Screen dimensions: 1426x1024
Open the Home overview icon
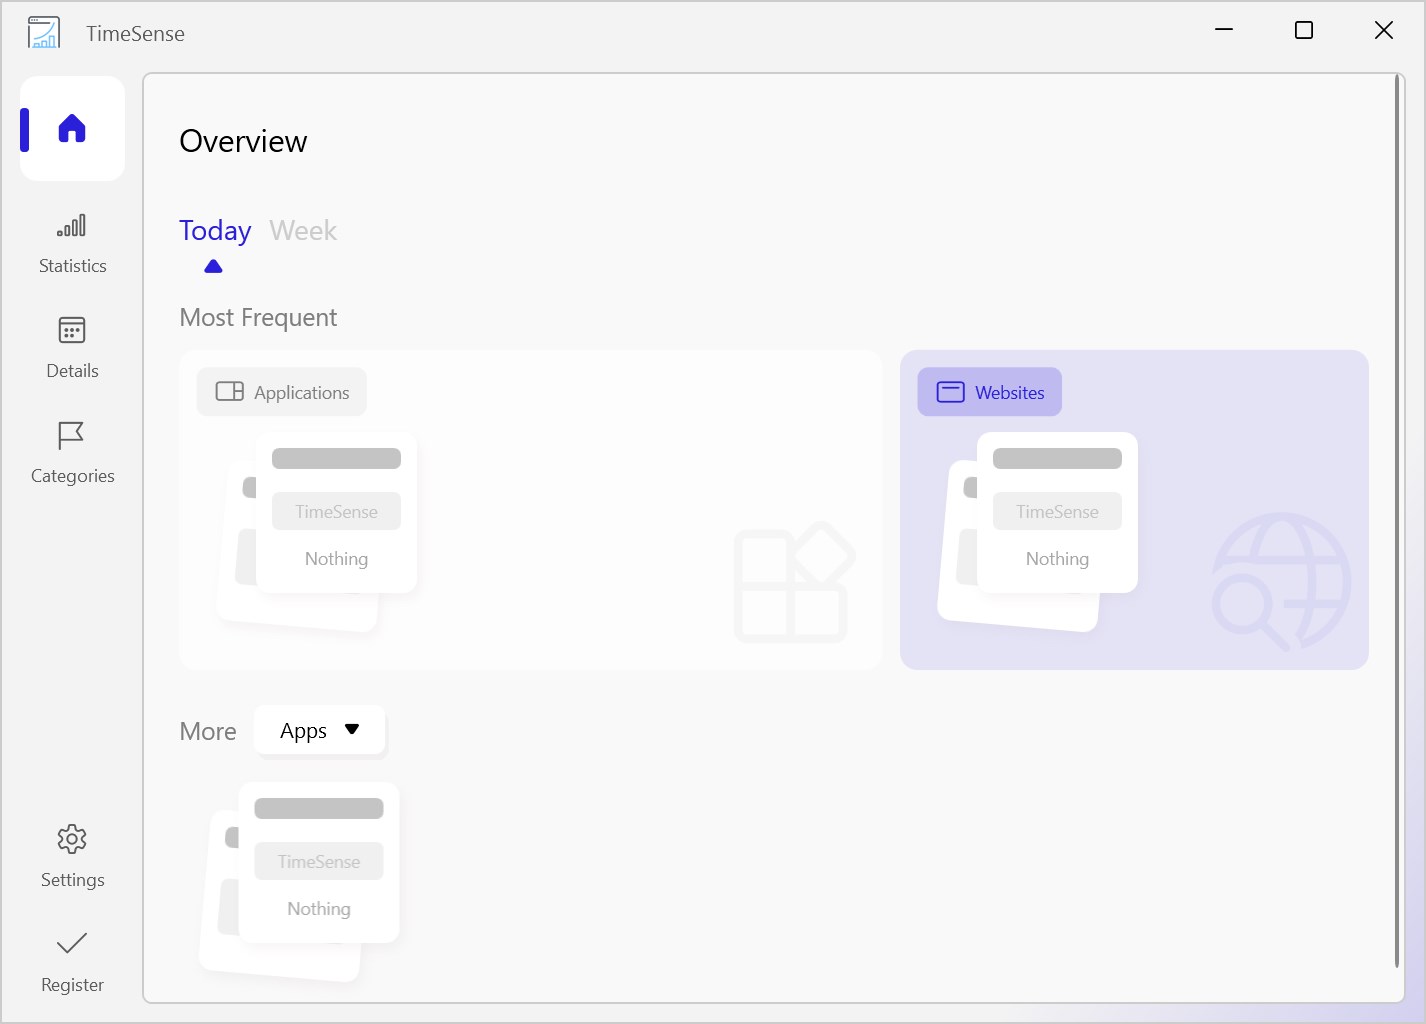coord(72,129)
